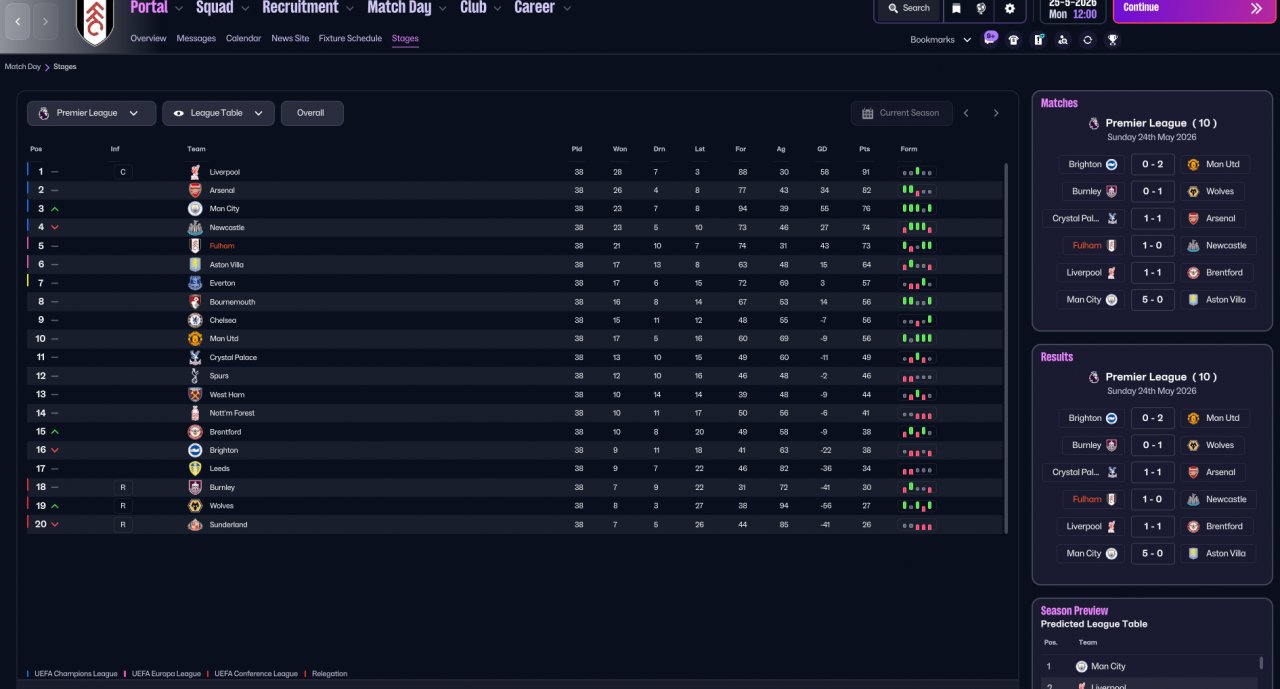Click the West Ham badge in league table
This screenshot has width=1280, height=689.
[x=195, y=394]
